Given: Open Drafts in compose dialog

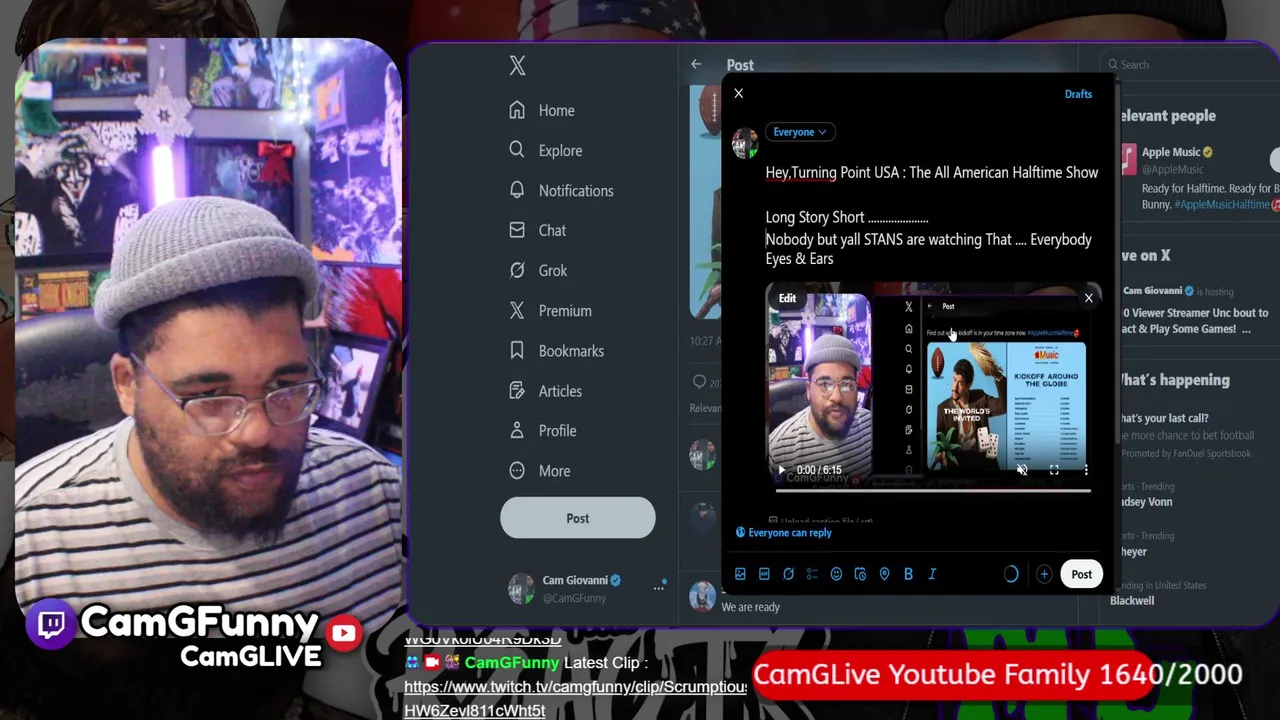Looking at the screenshot, I should click(1078, 94).
